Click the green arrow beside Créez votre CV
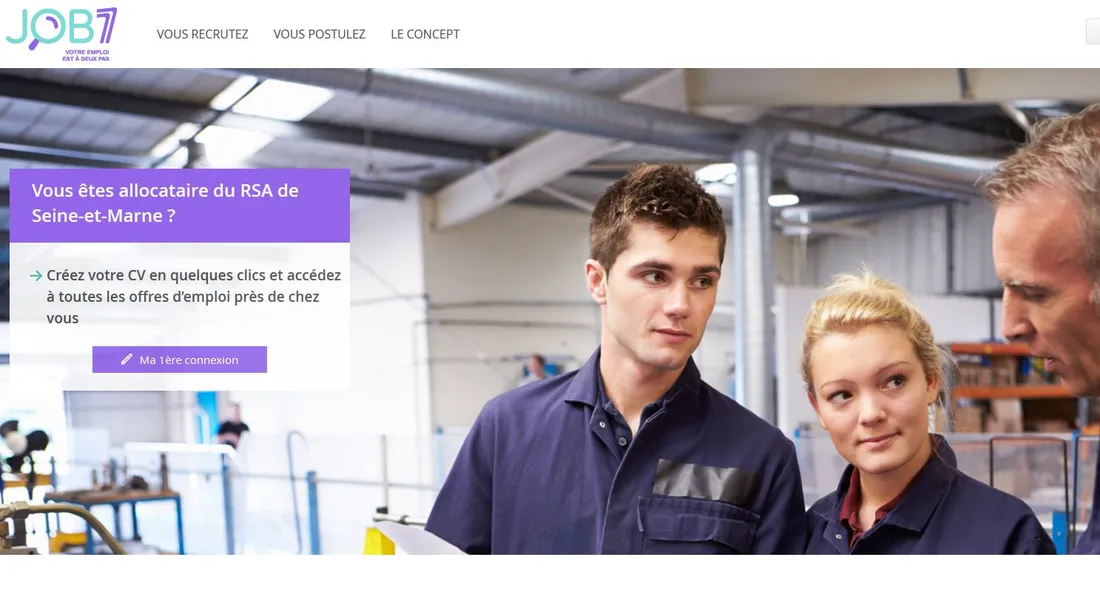This screenshot has width=1100, height=614. coord(36,276)
